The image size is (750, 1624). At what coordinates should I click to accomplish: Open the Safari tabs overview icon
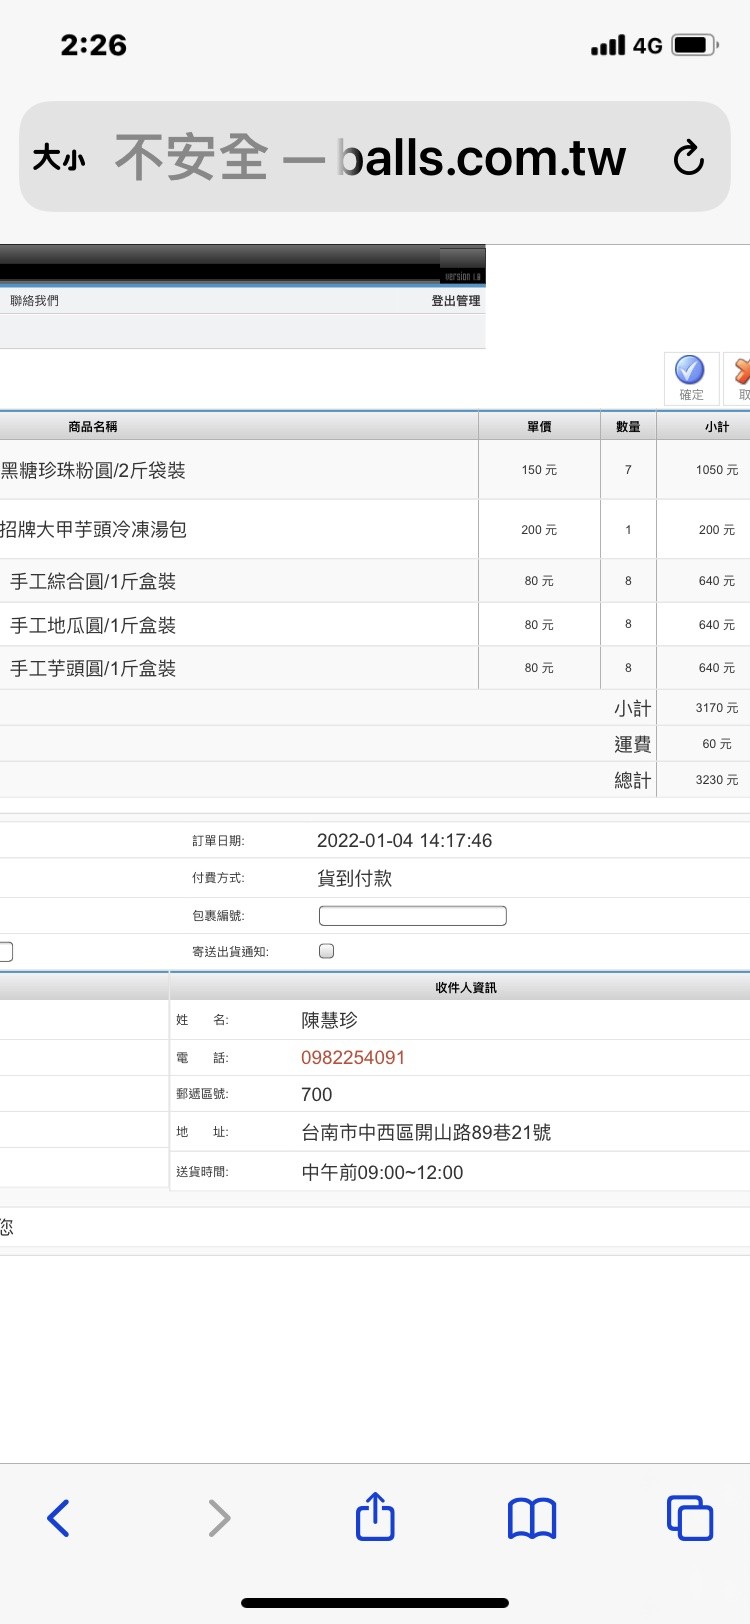pos(689,1518)
